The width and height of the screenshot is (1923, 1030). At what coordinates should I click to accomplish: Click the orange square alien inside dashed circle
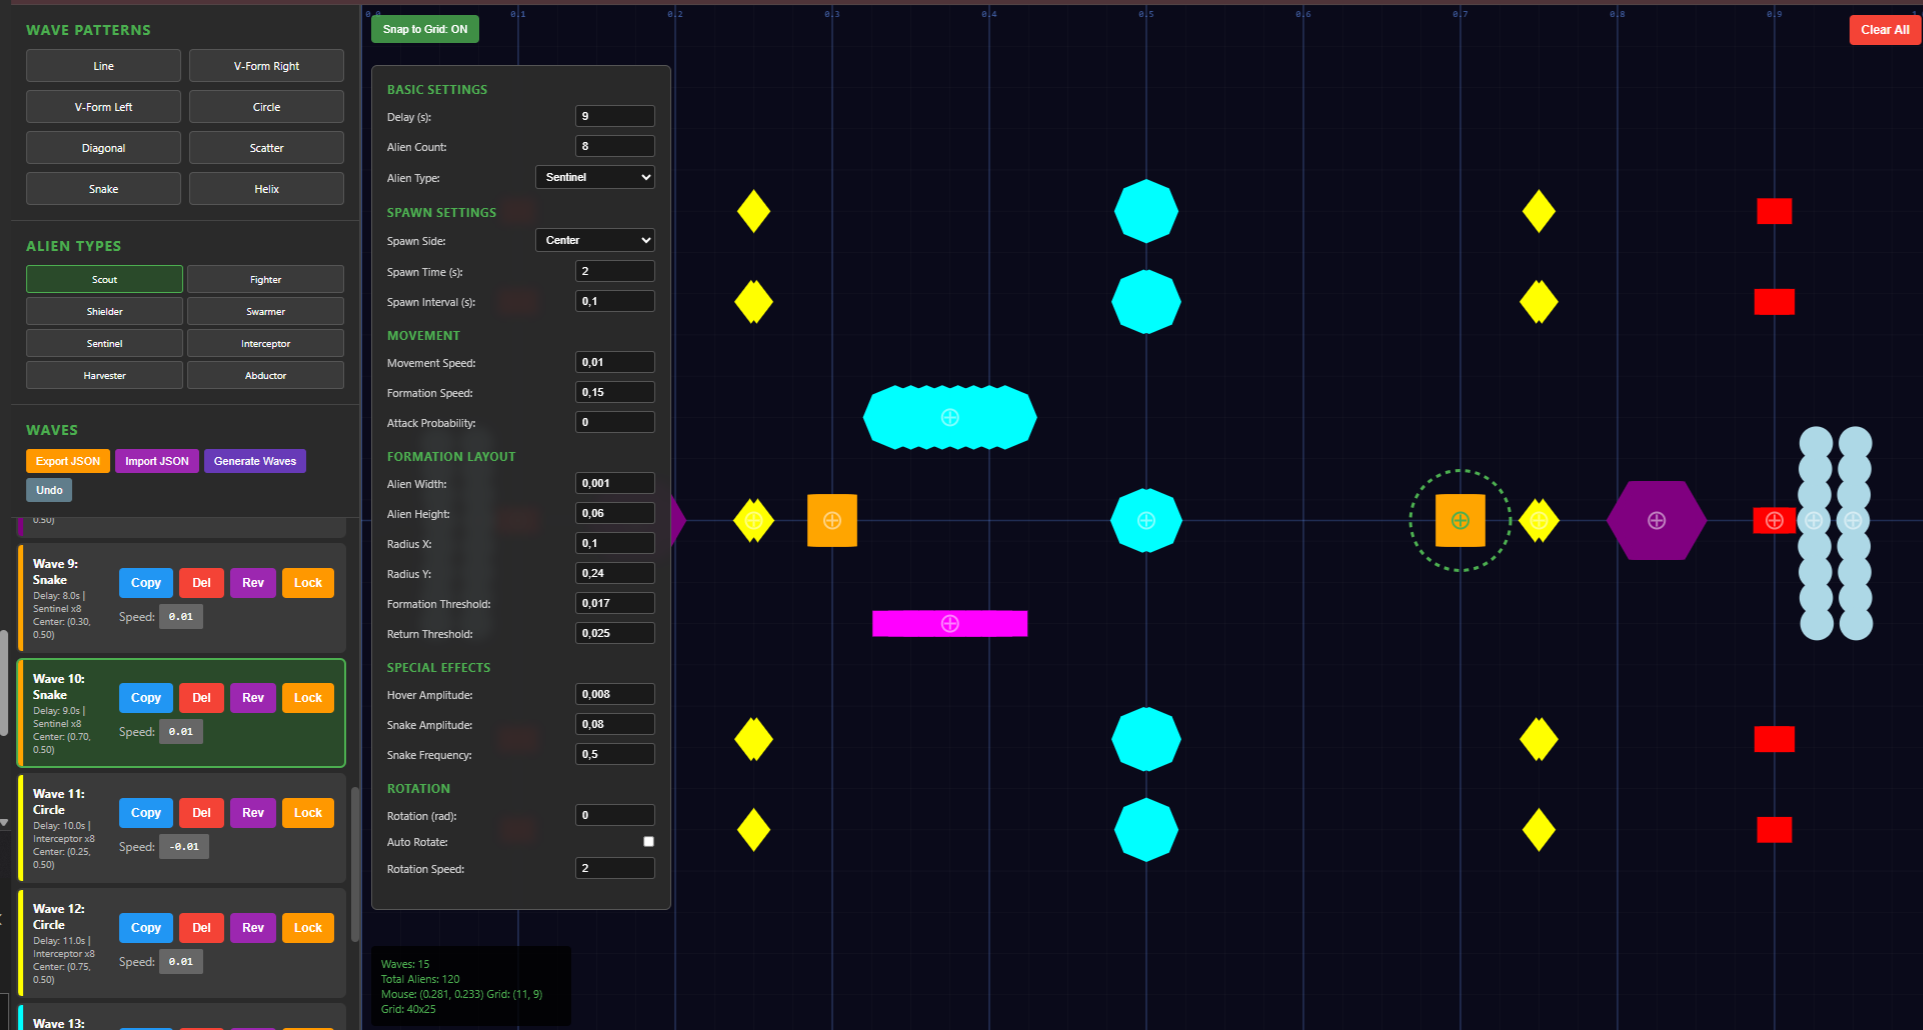[x=1459, y=520]
